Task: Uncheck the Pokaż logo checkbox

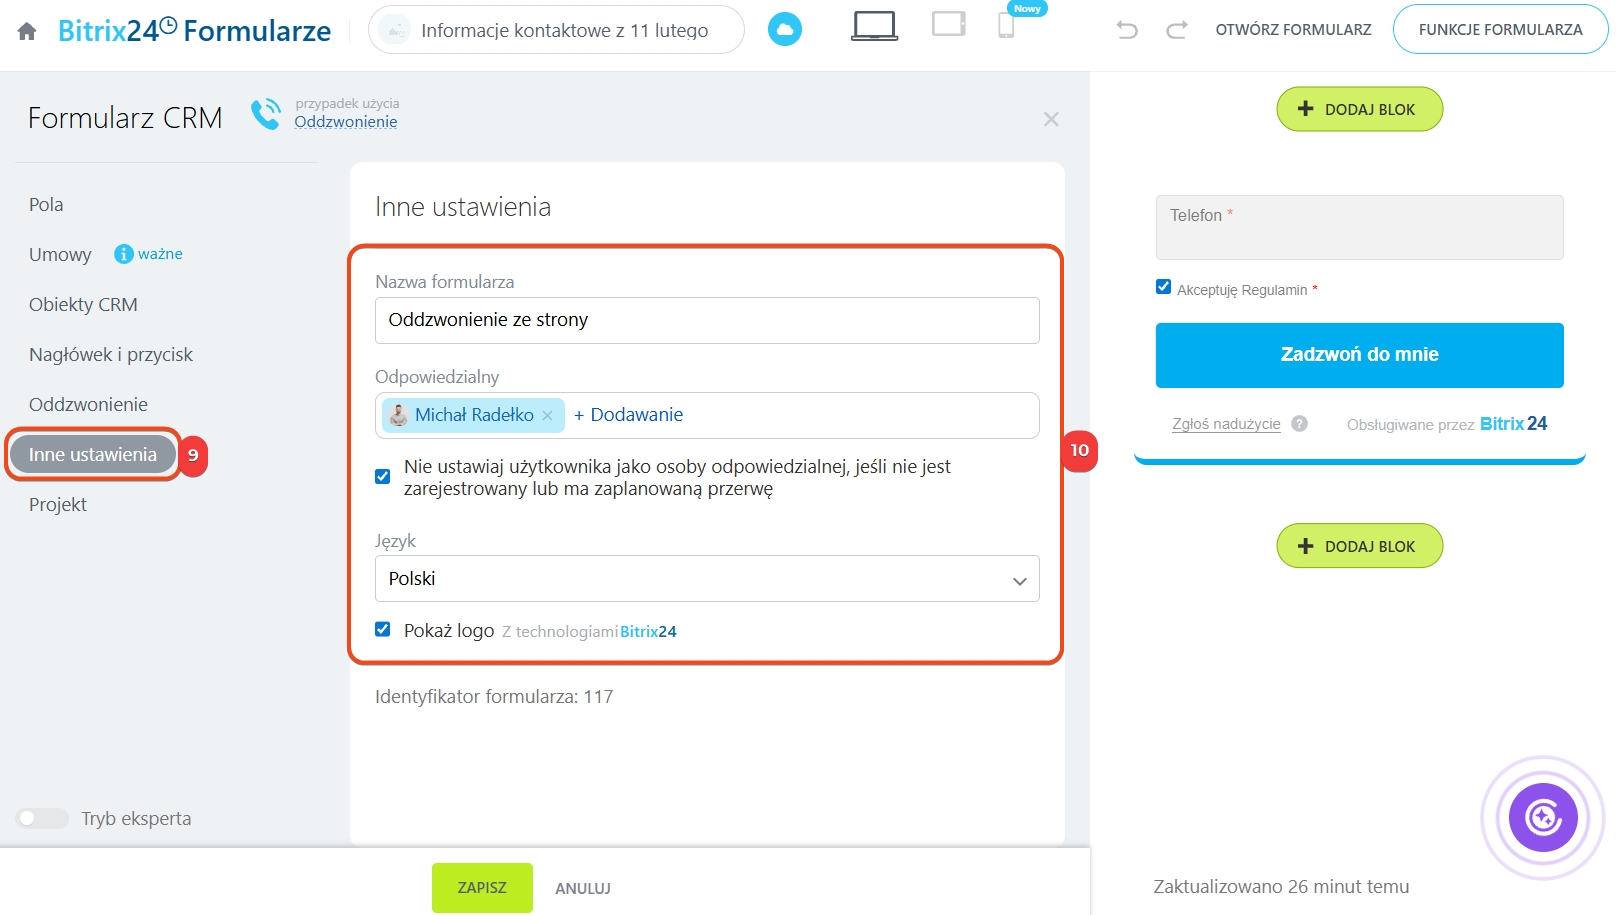Action: click(382, 629)
